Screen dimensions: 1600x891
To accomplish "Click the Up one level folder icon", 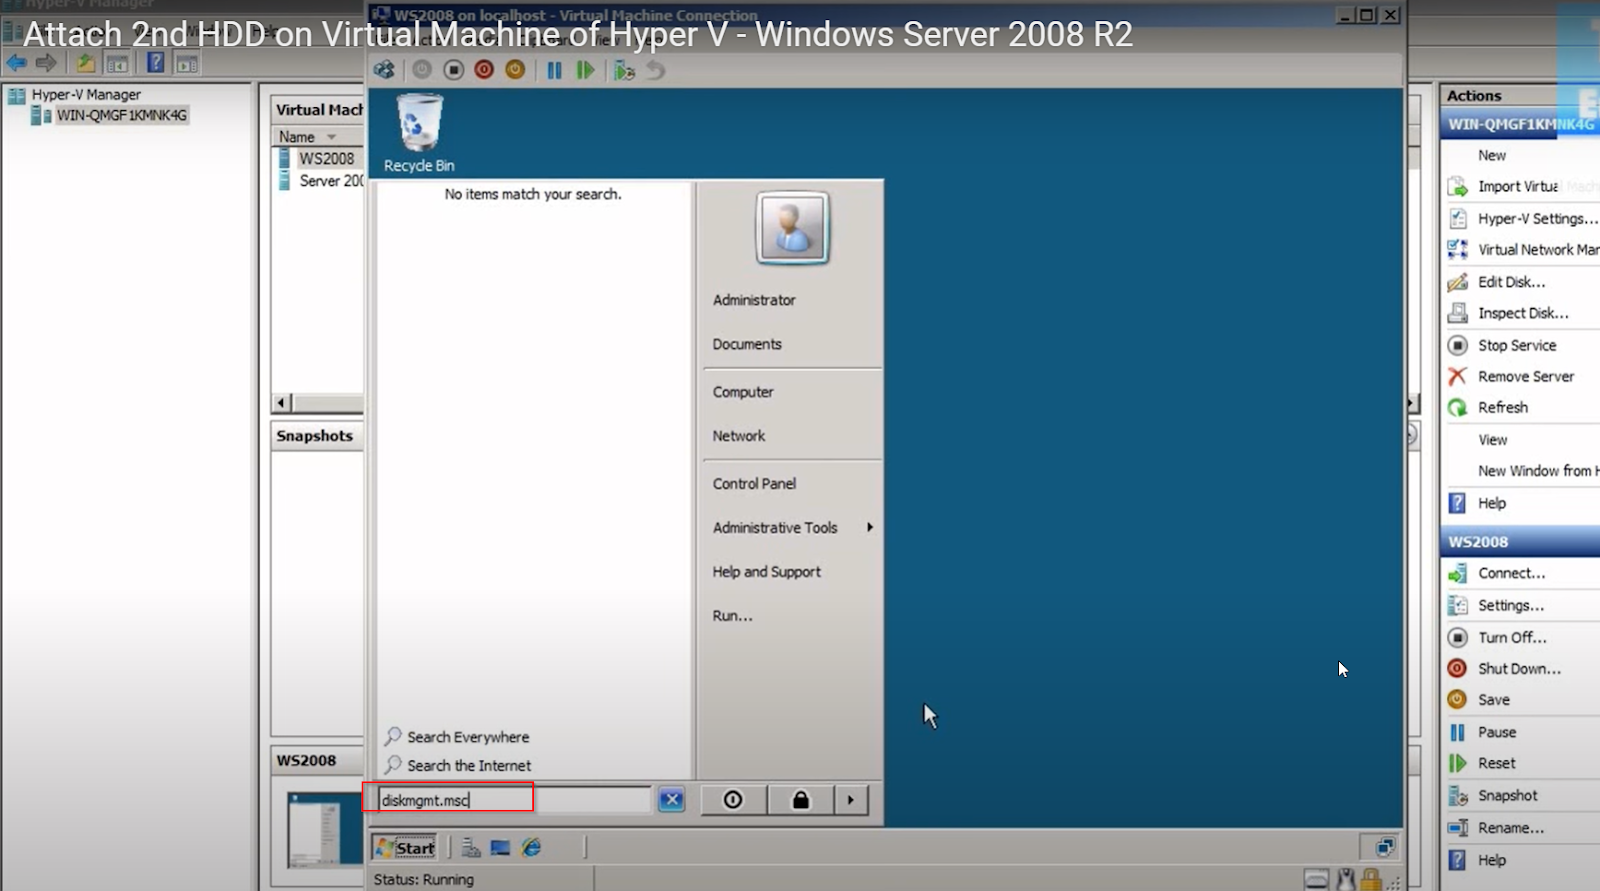I will [86, 63].
